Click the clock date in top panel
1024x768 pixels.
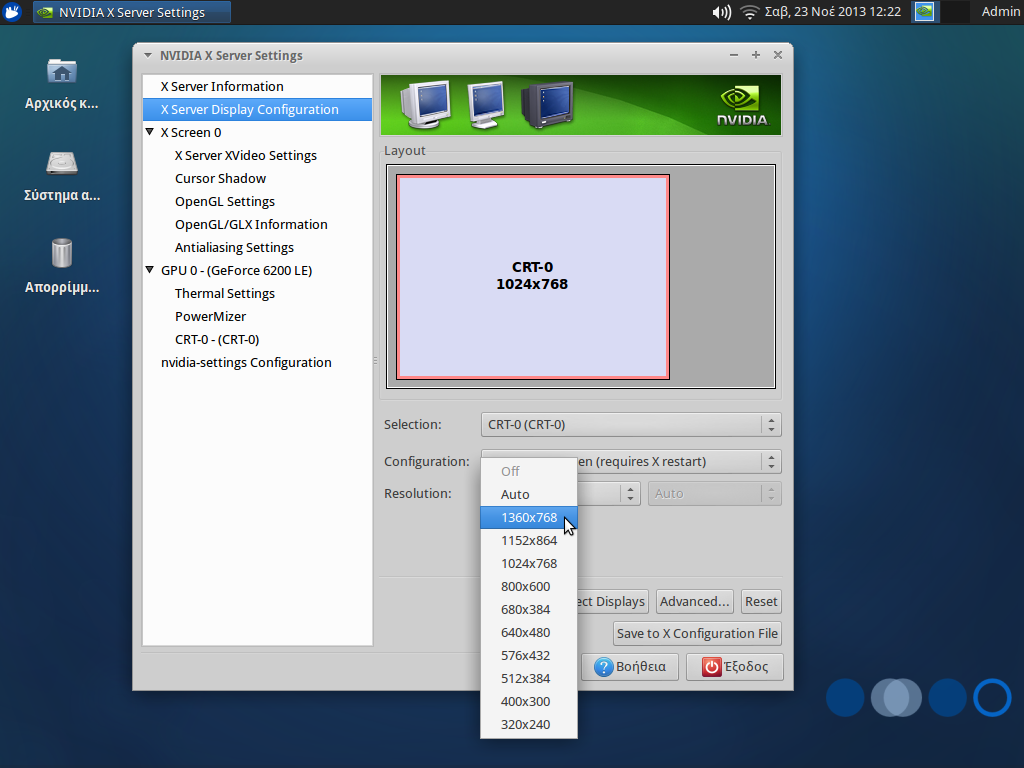pyautogui.click(x=833, y=12)
